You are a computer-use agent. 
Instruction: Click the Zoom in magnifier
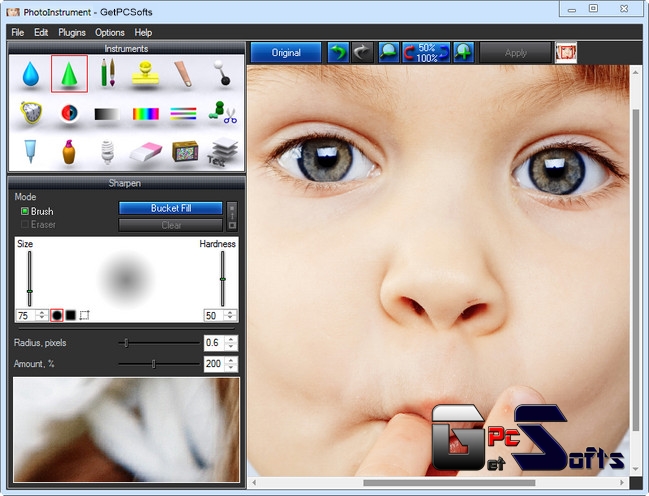pyautogui.click(x=464, y=53)
